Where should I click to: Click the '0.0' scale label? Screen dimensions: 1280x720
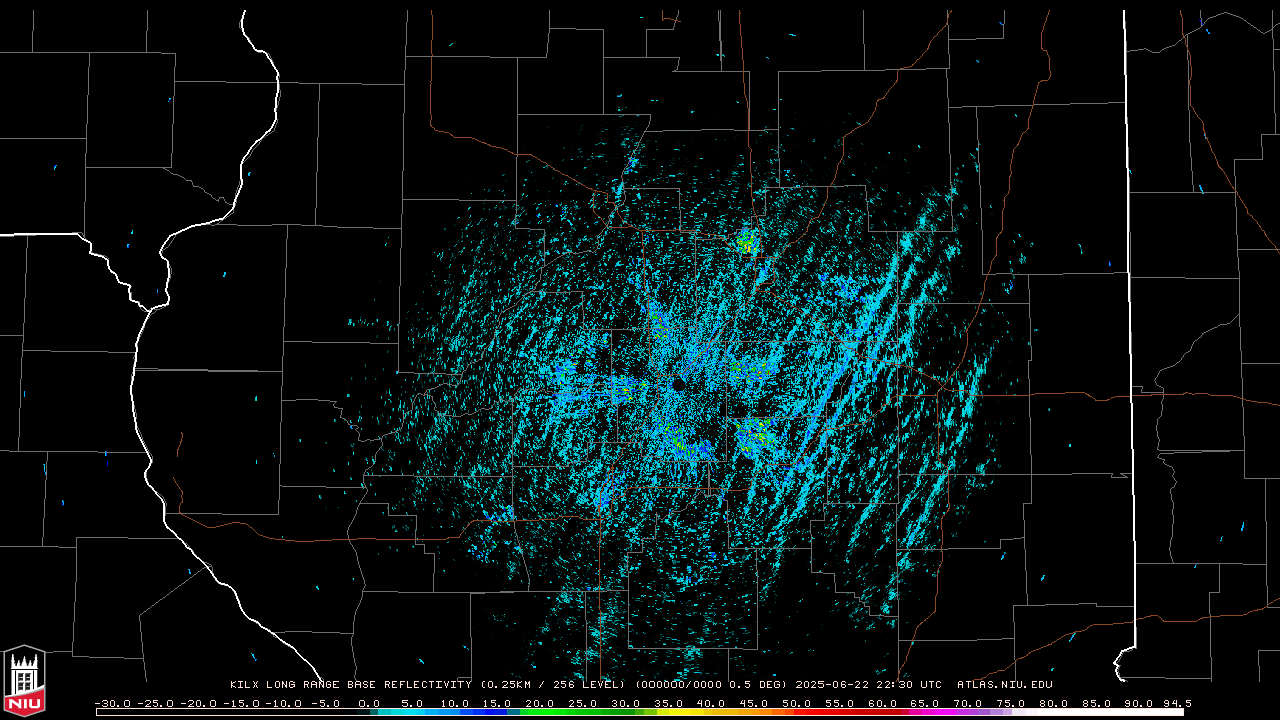369,704
